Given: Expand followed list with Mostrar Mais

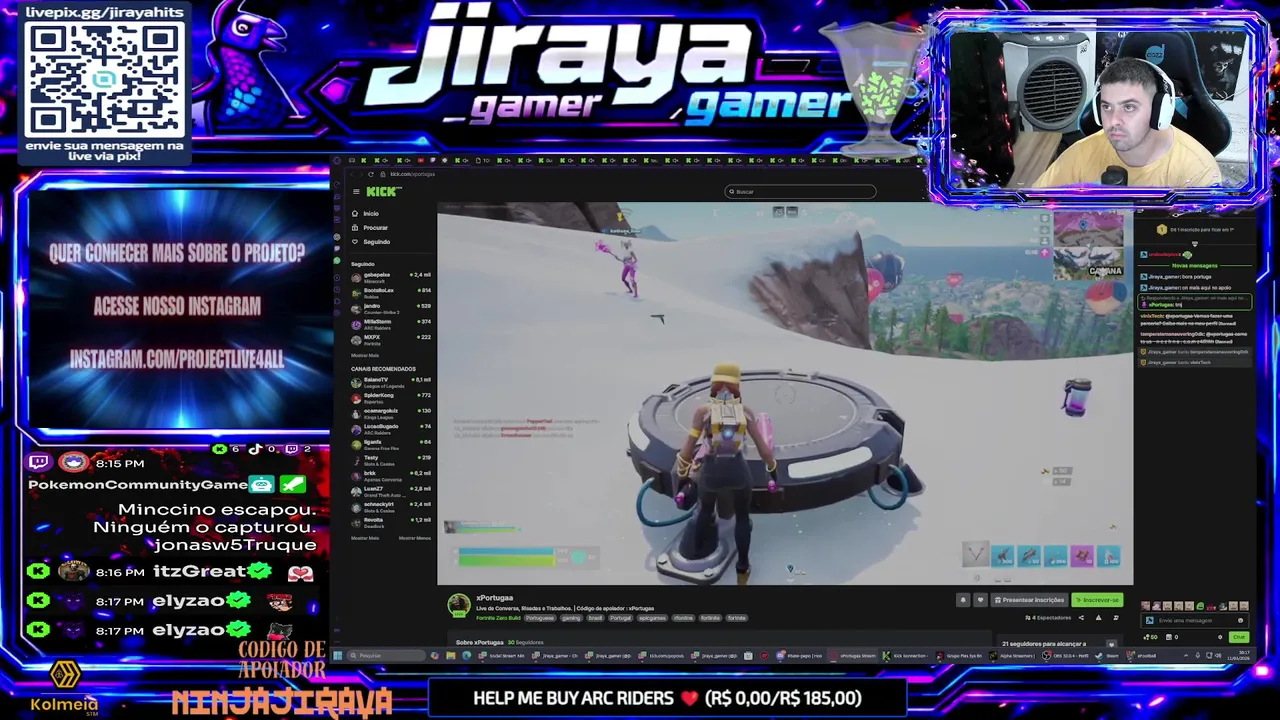Looking at the screenshot, I should point(365,355).
